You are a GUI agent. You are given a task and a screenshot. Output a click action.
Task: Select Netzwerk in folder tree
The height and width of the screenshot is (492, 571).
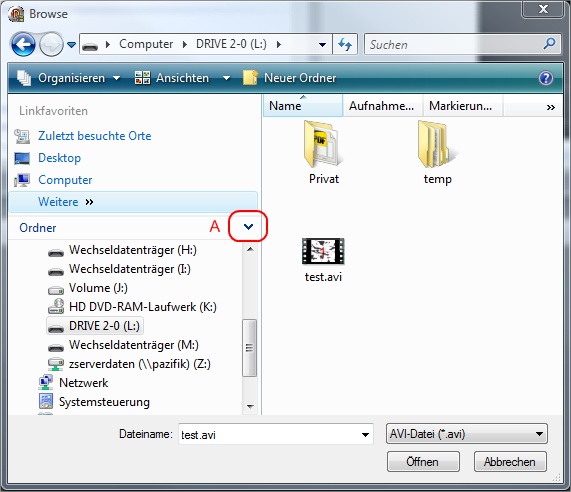click(83, 383)
